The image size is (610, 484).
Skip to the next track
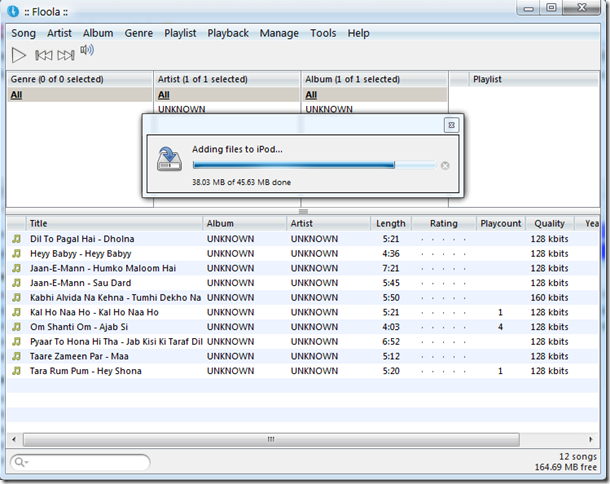tap(66, 55)
